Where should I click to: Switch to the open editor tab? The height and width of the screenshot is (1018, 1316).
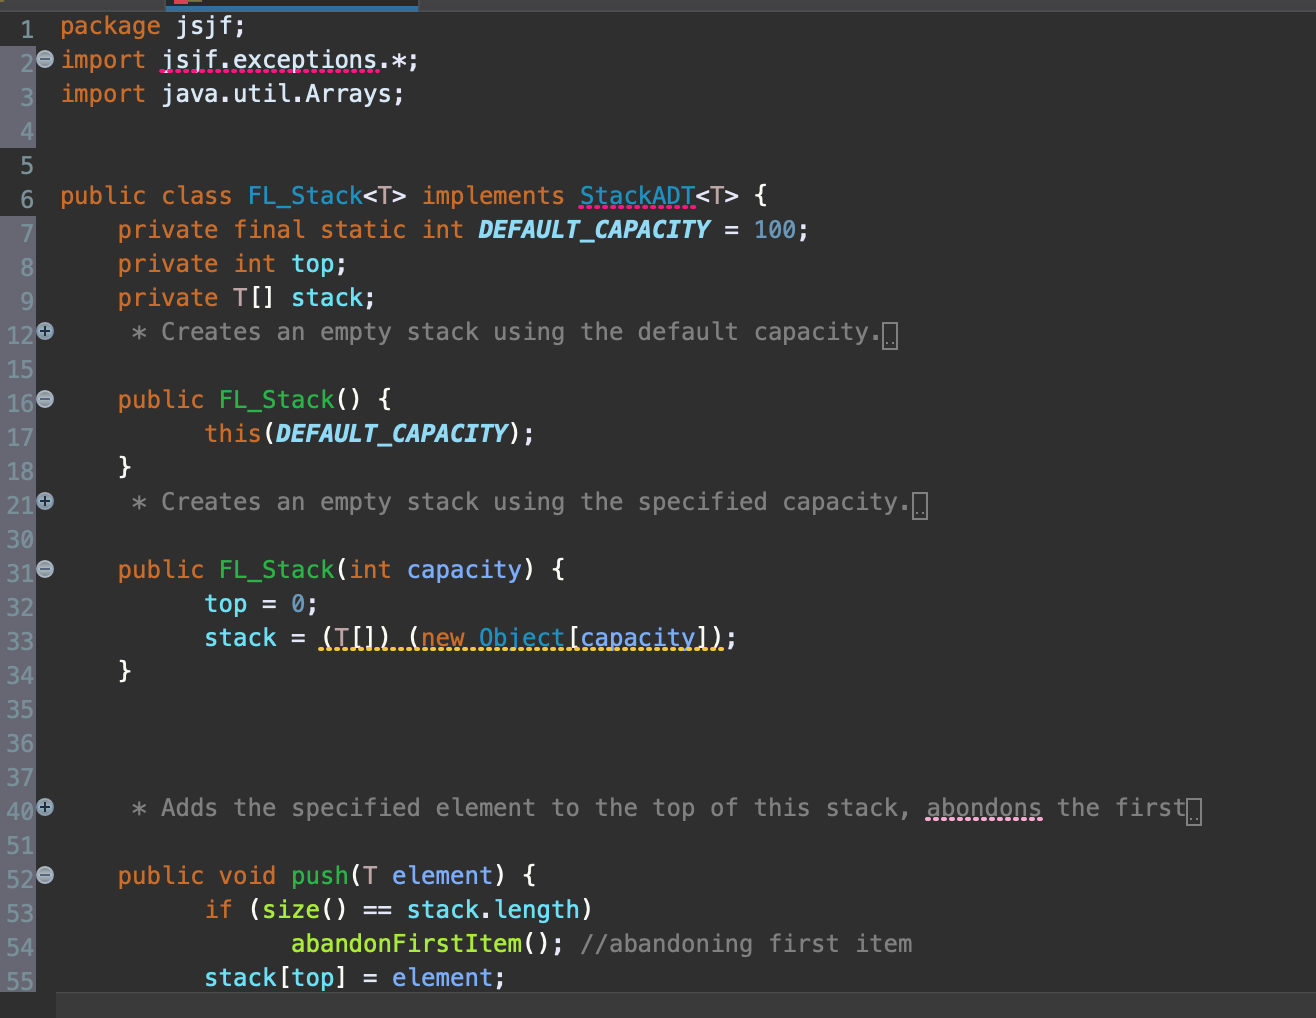coord(290,6)
